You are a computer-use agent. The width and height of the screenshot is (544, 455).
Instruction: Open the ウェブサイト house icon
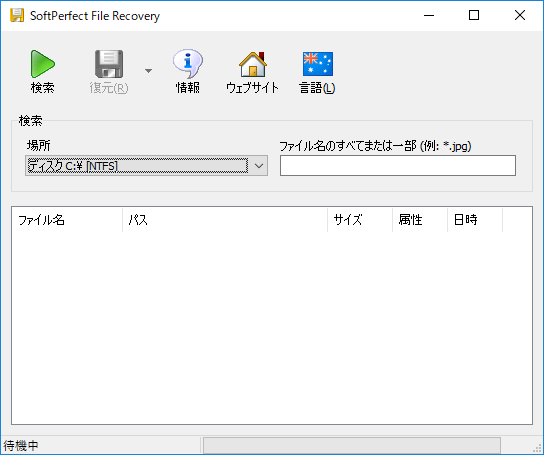(x=253, y=64)
